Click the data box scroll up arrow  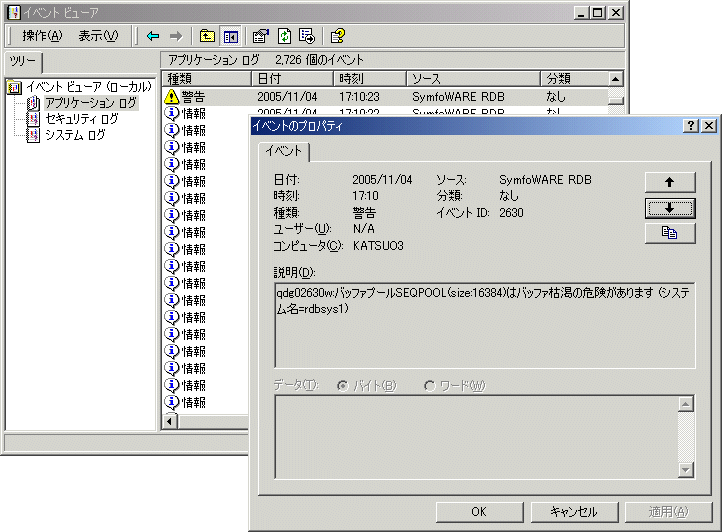tap(686, 404)
